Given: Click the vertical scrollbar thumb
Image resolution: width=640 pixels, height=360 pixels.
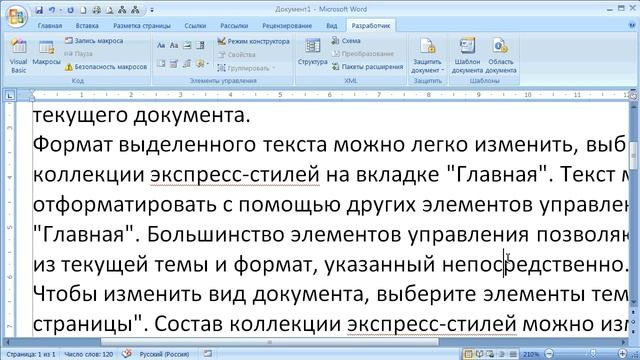Looking at the screenshot, I should pos(633,155).
